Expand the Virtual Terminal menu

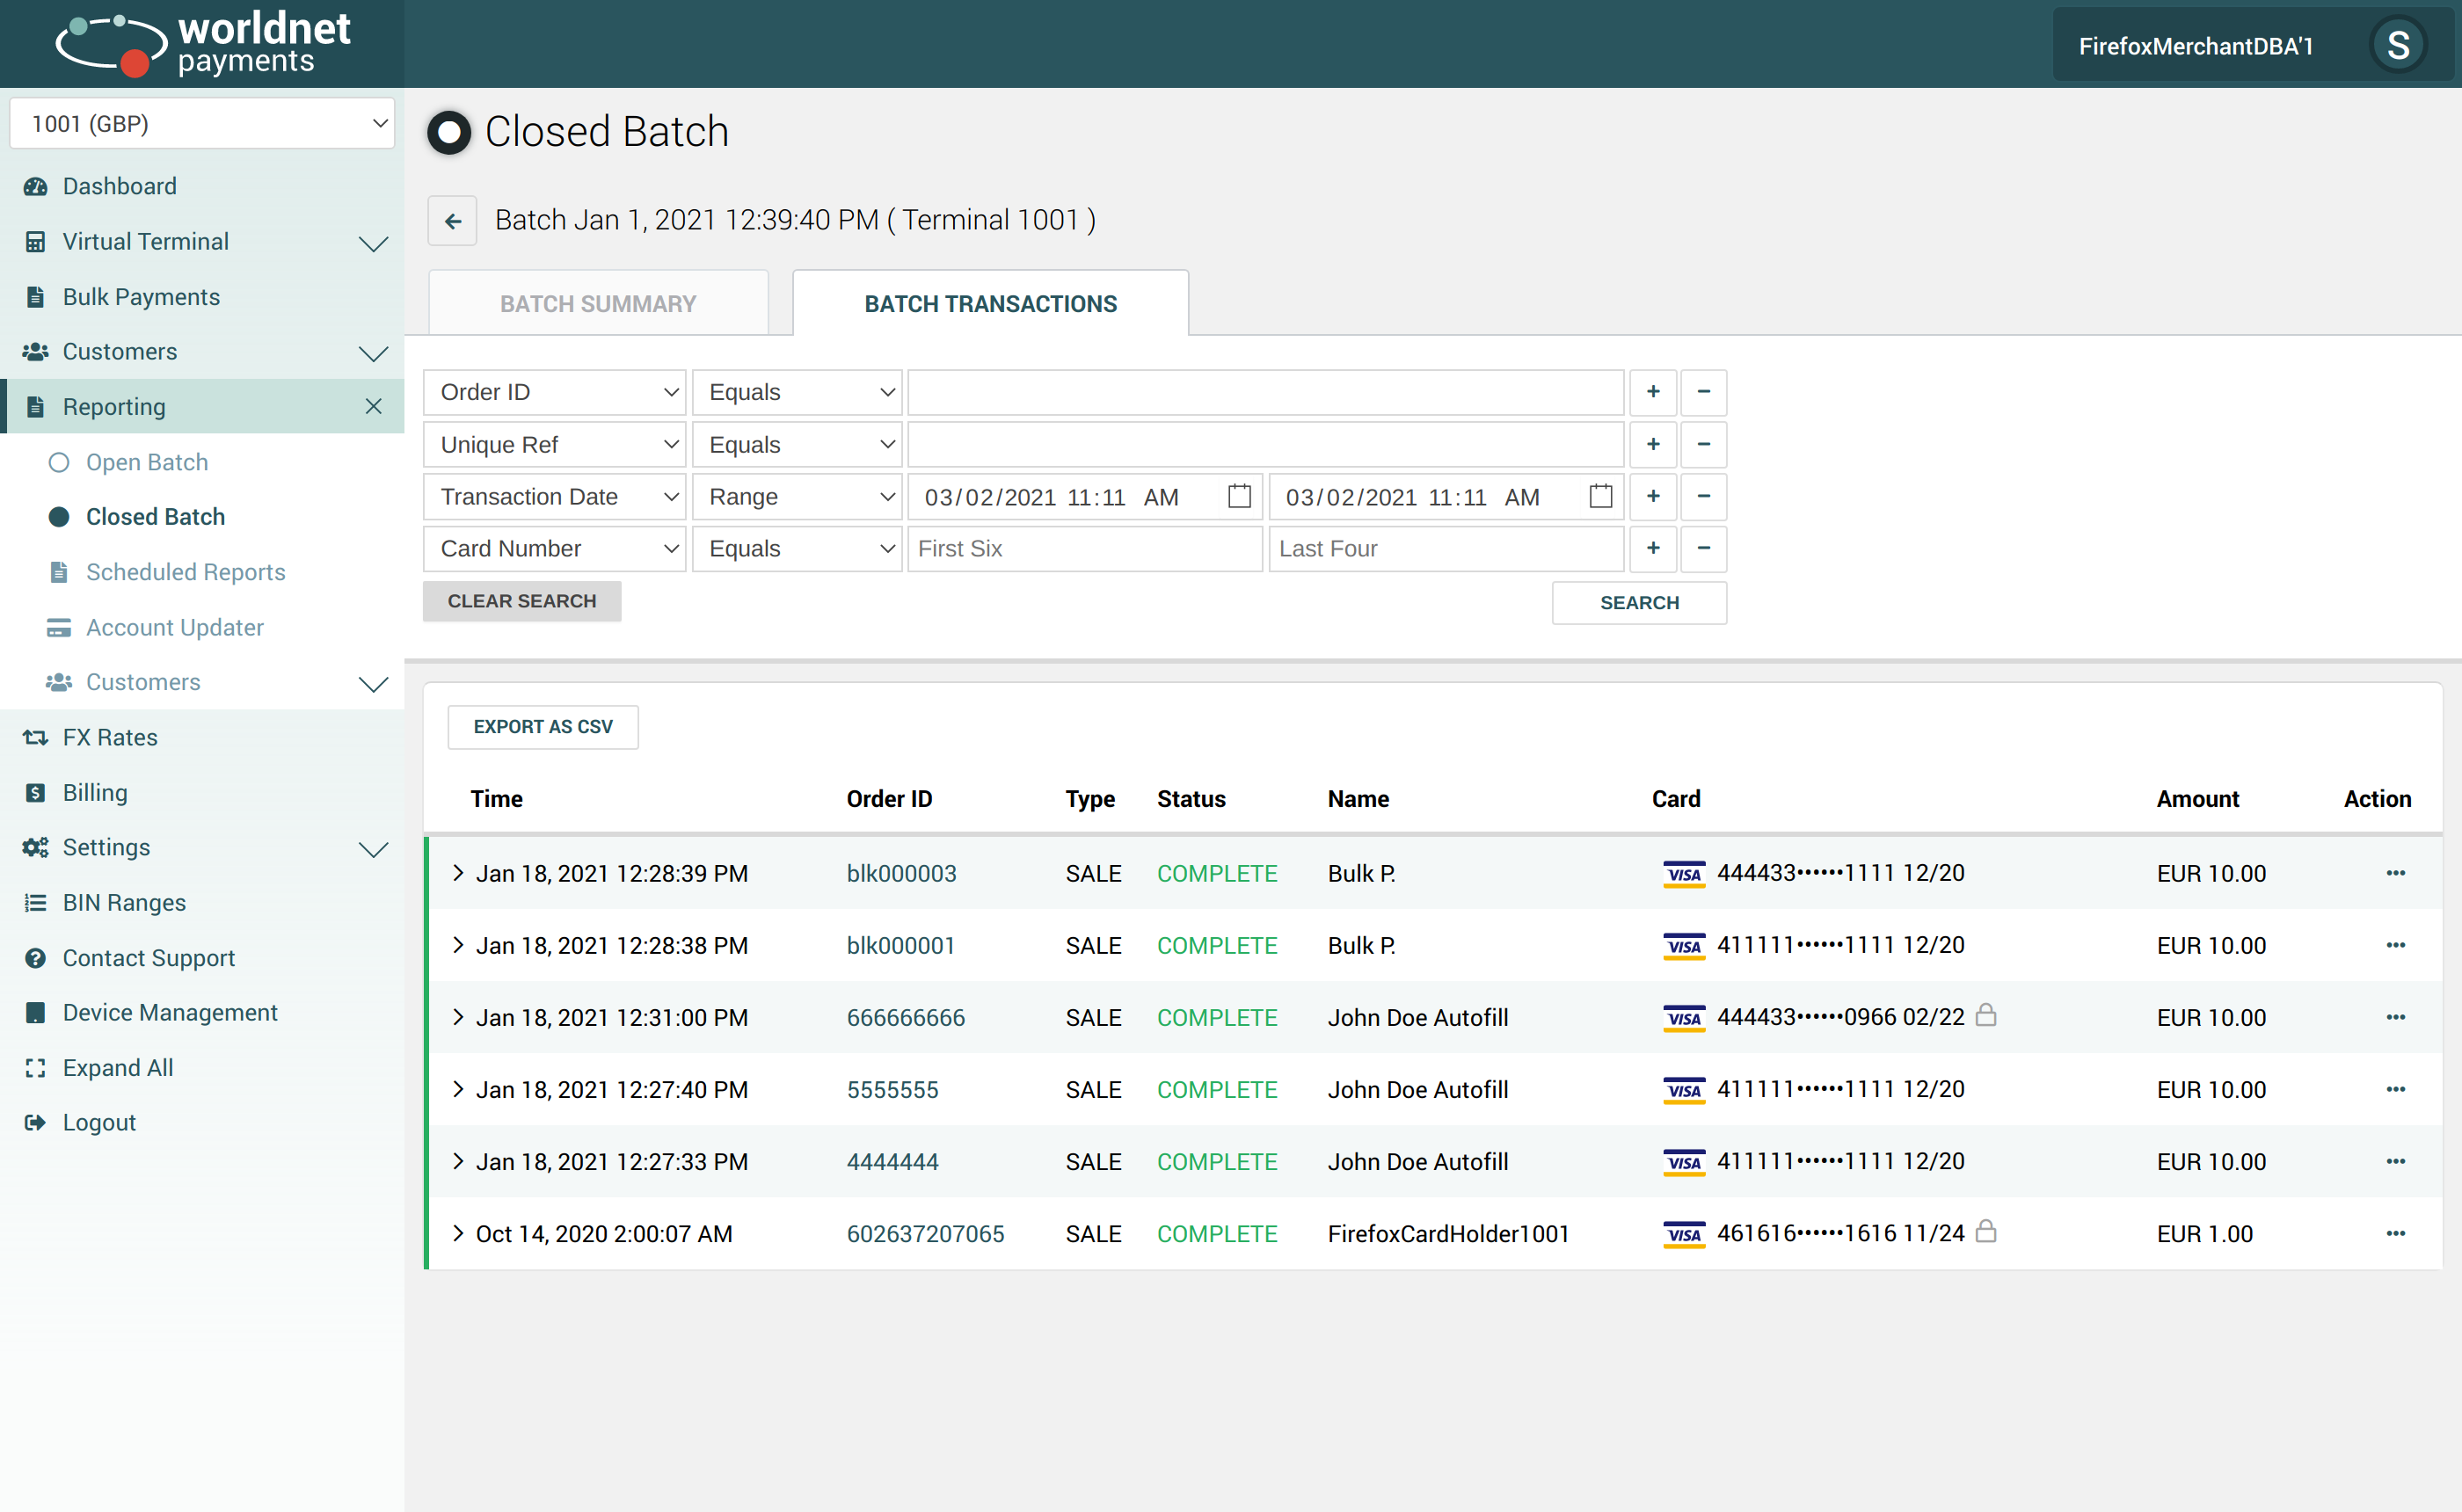373,242
